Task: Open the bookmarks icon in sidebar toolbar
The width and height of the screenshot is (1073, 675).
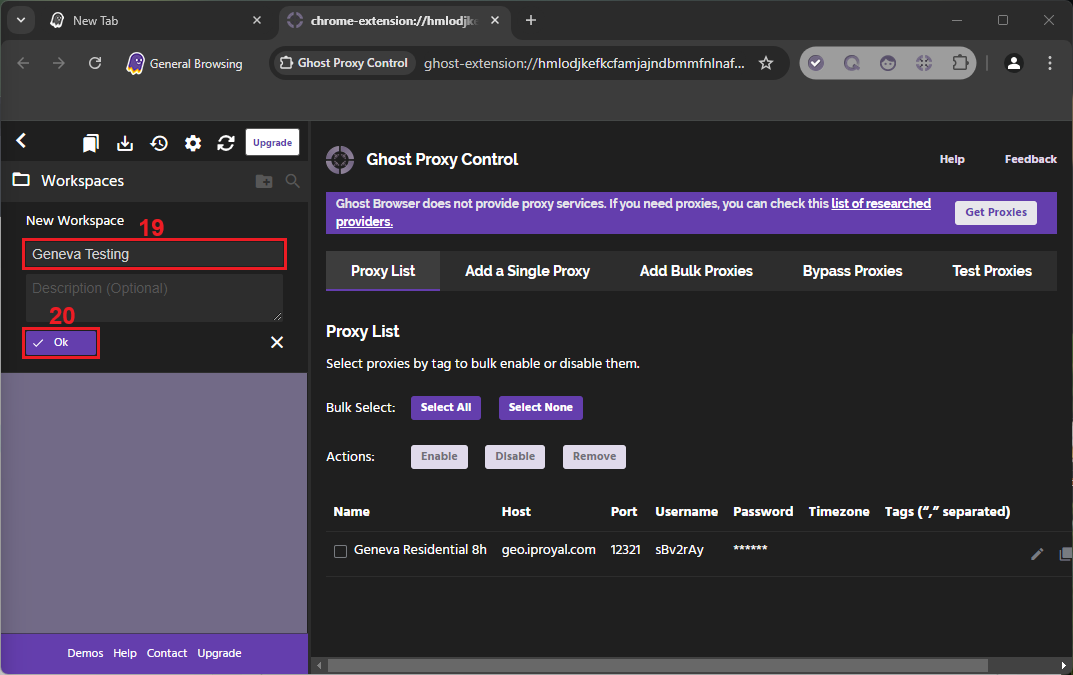Action: 90,143
